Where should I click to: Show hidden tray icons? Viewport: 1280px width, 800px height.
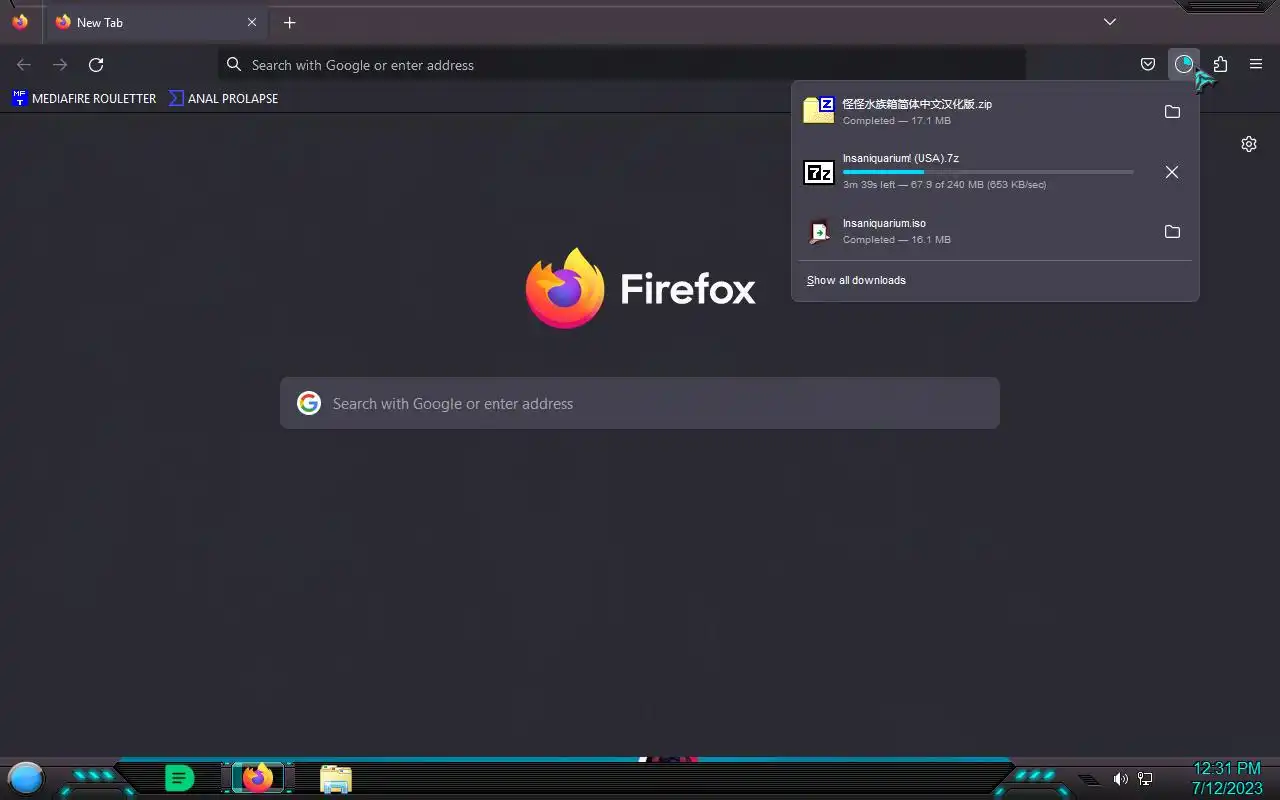point(1090,779)
